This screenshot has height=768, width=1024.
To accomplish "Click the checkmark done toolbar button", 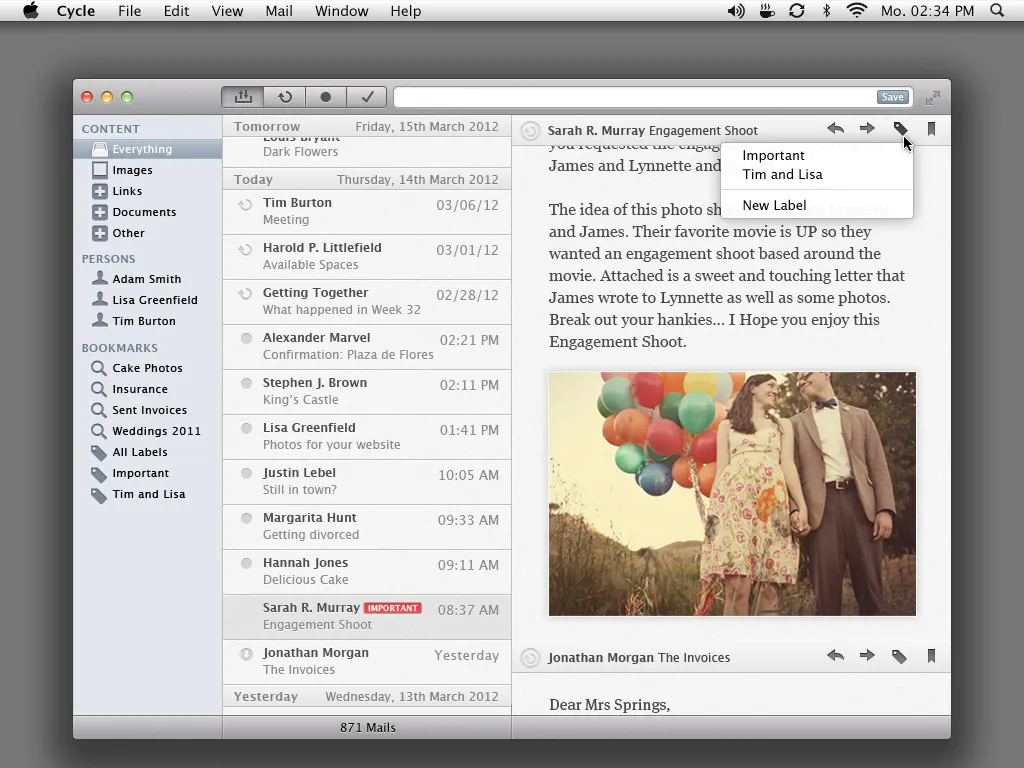I will (367, 97).
